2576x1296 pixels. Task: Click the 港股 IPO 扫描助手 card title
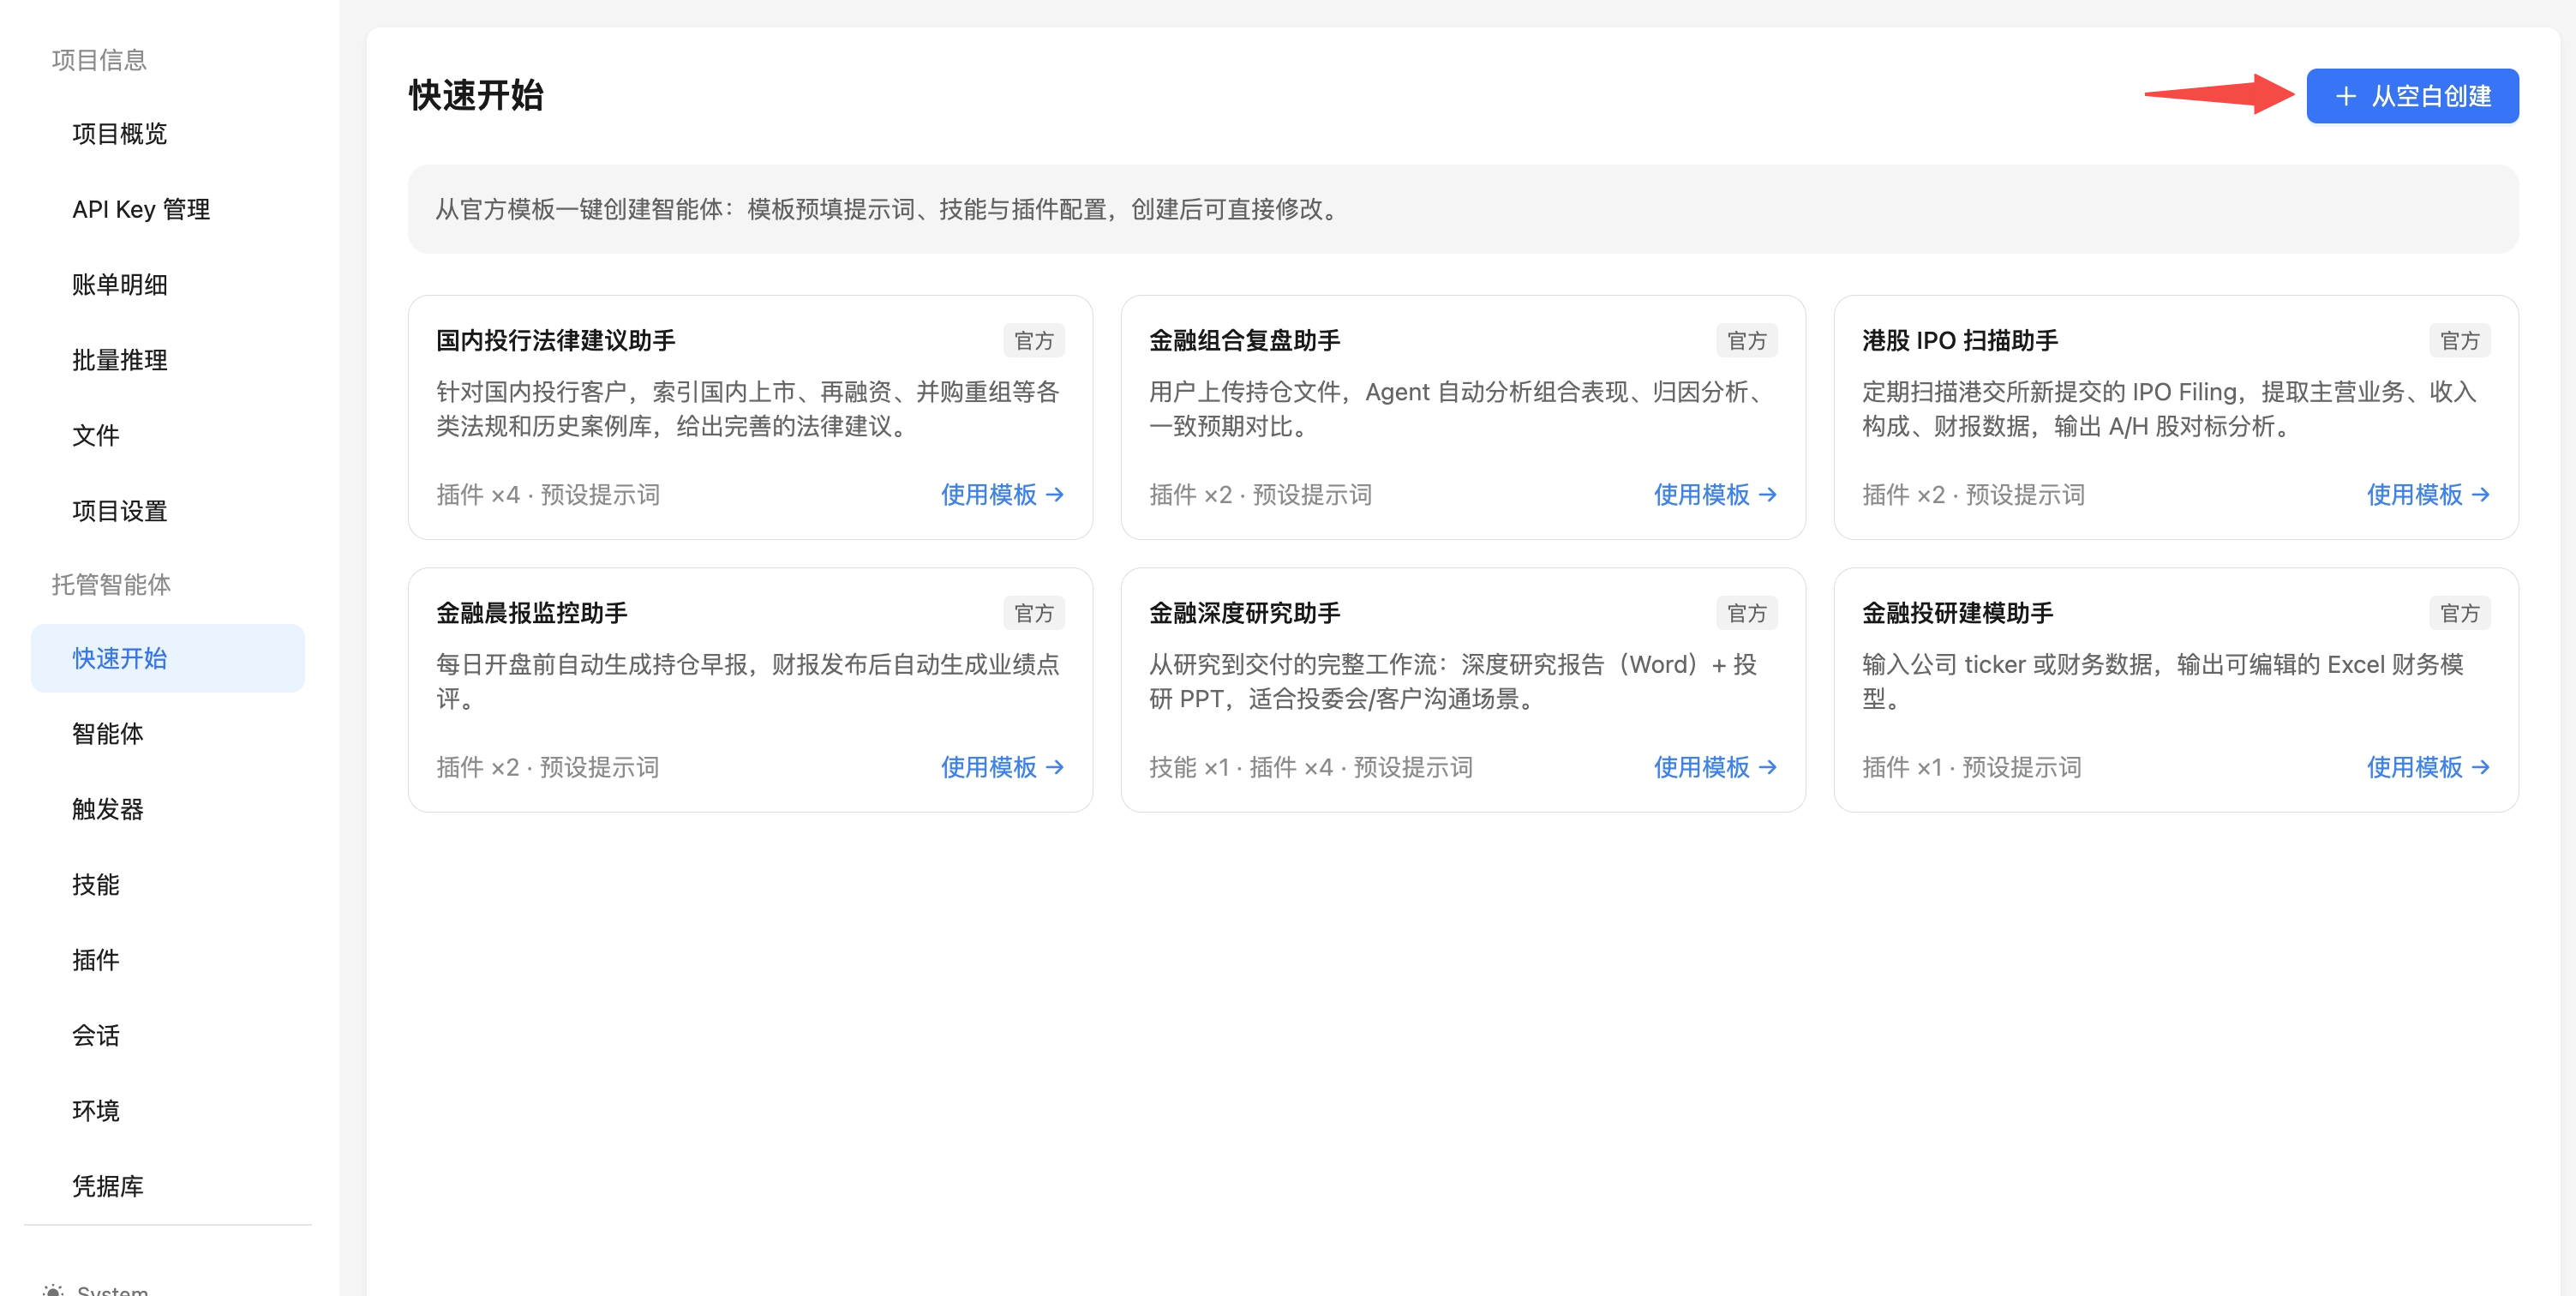pos(1960,340)
